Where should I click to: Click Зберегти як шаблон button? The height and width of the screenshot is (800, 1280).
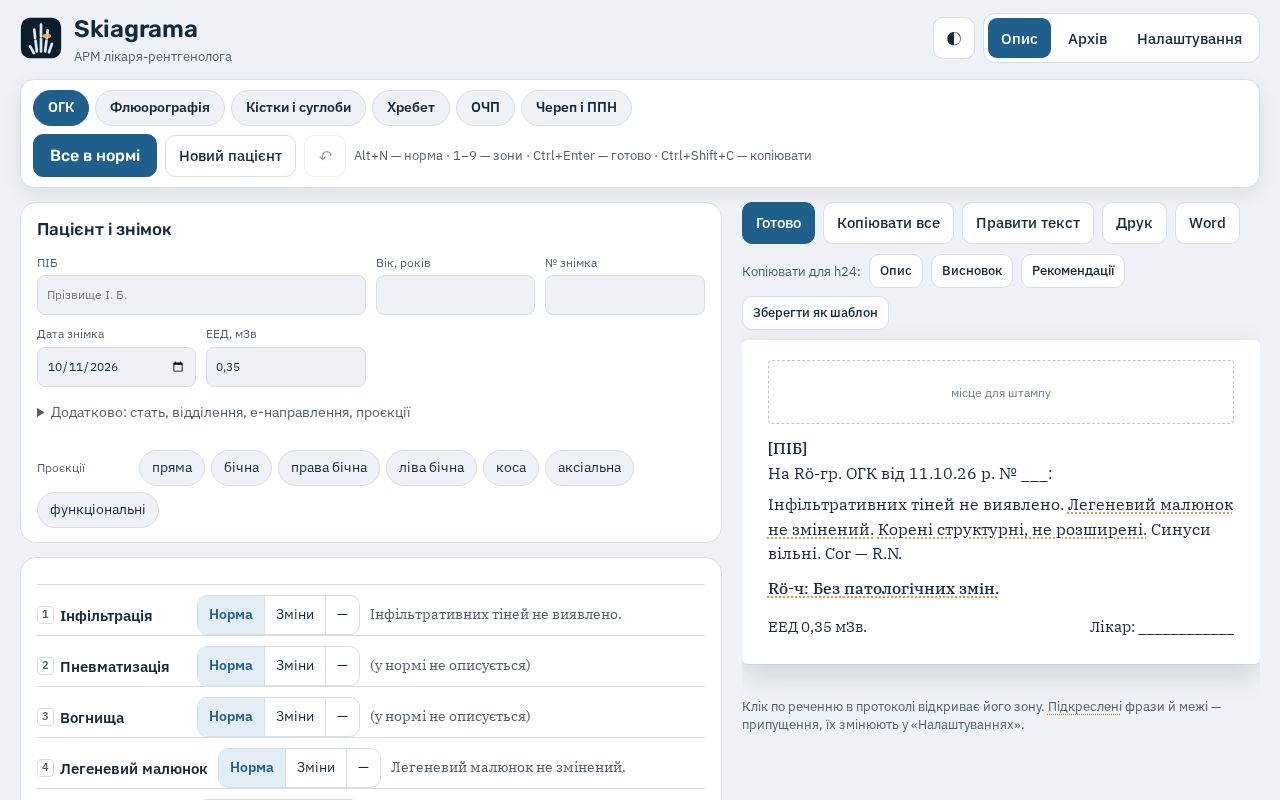click(815, 313)
